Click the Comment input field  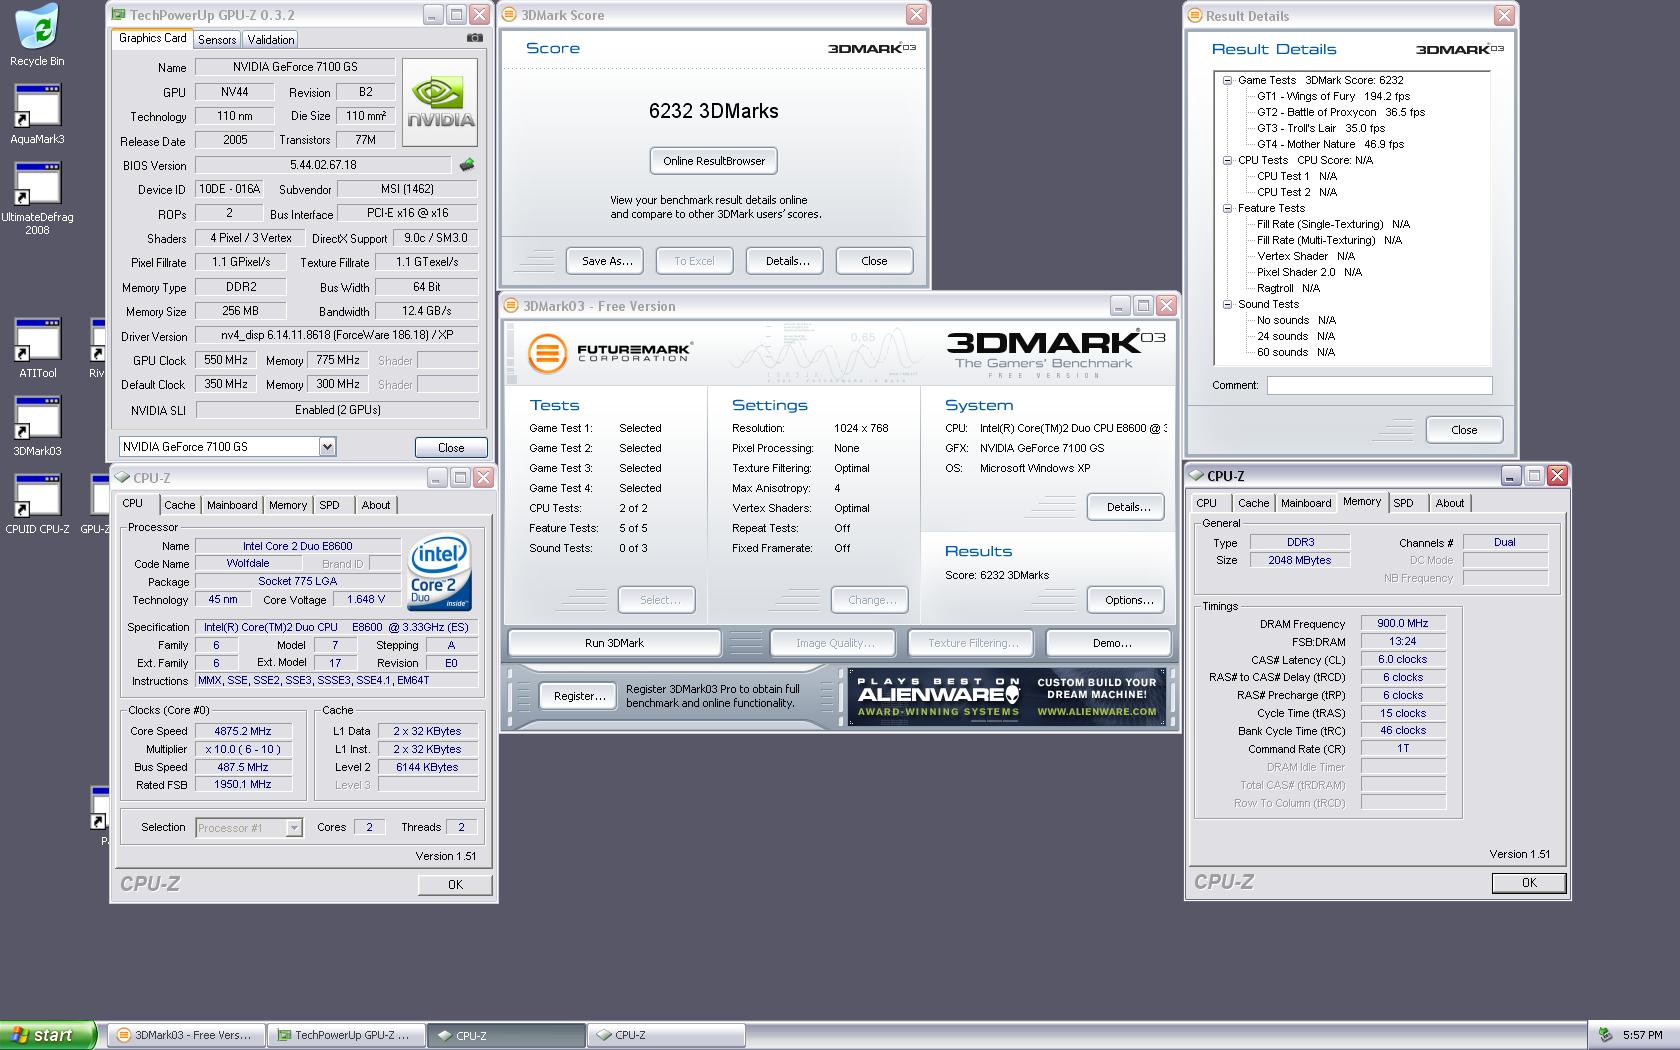point(1379,385)
